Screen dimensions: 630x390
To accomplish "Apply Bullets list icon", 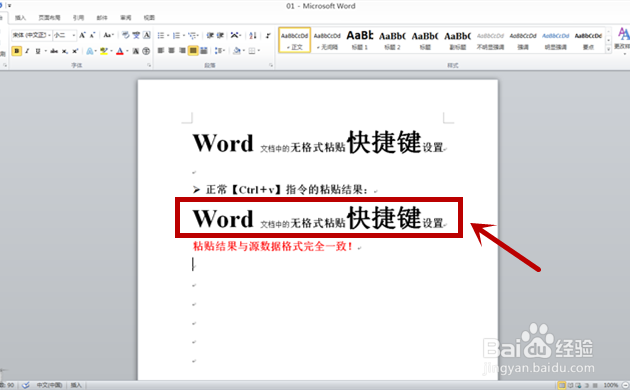I will (161, 35).
